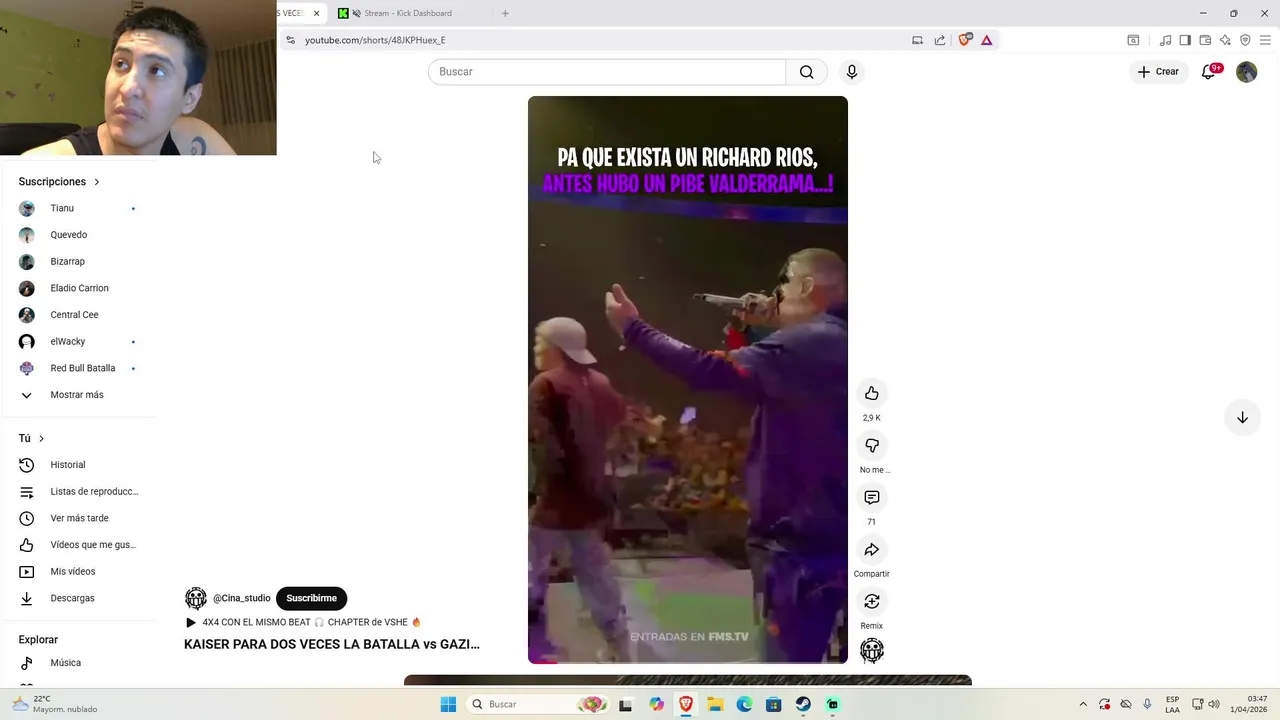
Task: Open Brave playlist music note icon
Action: coord(1165,40)
